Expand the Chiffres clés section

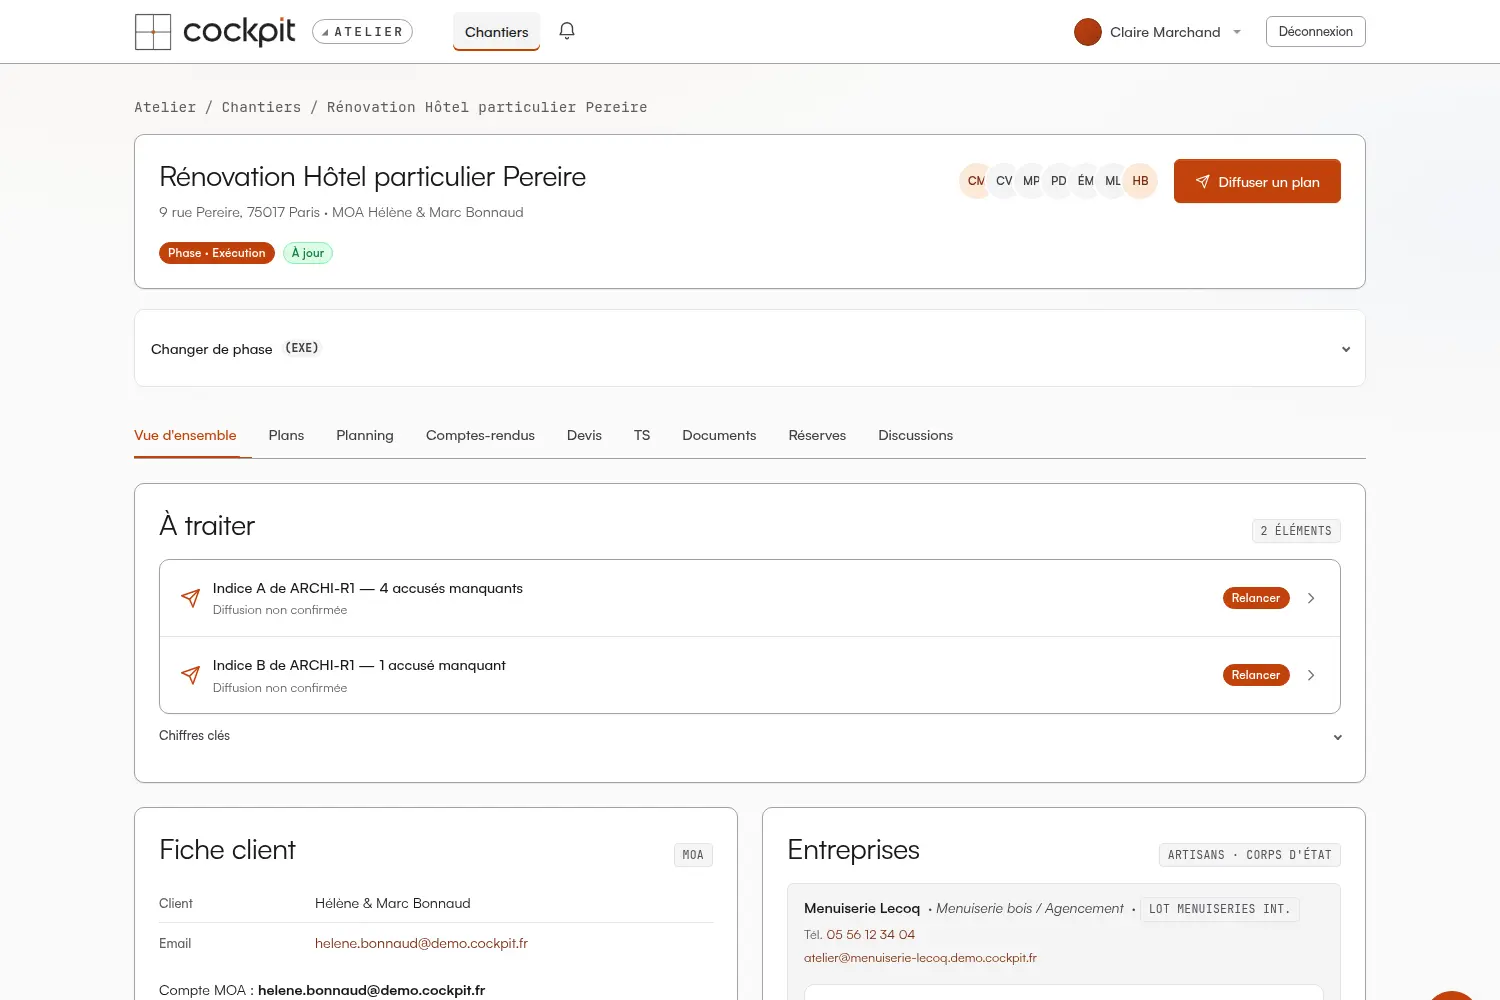click(750, 736)
